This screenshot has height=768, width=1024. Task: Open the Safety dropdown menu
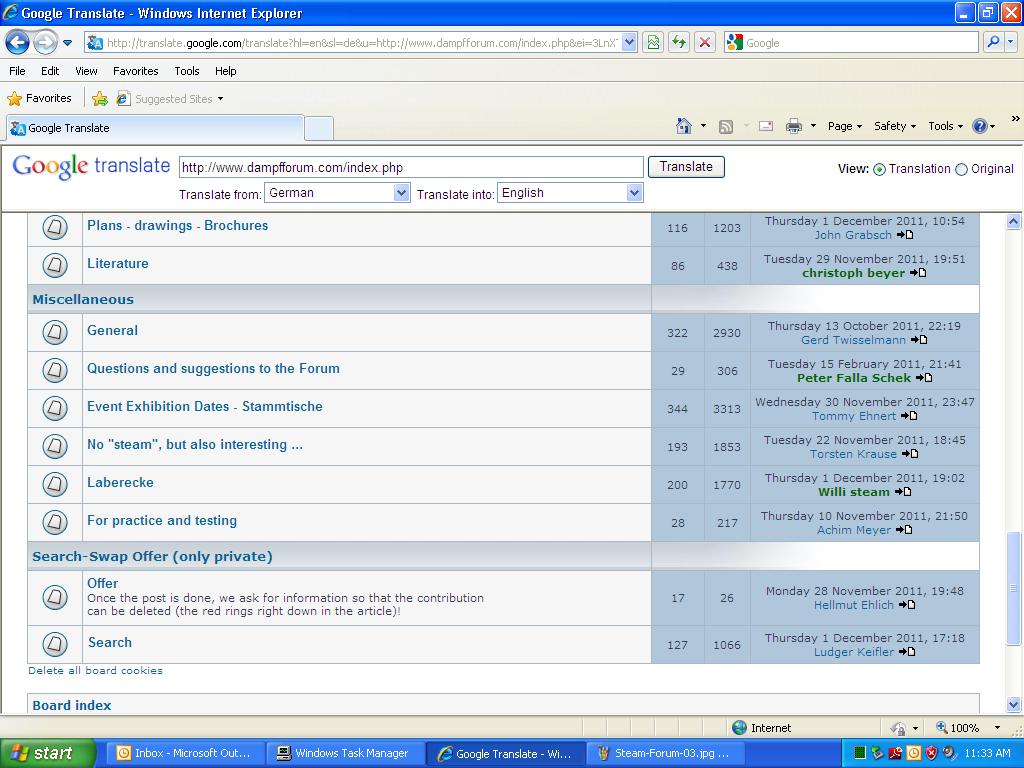[x=895, y=126]
